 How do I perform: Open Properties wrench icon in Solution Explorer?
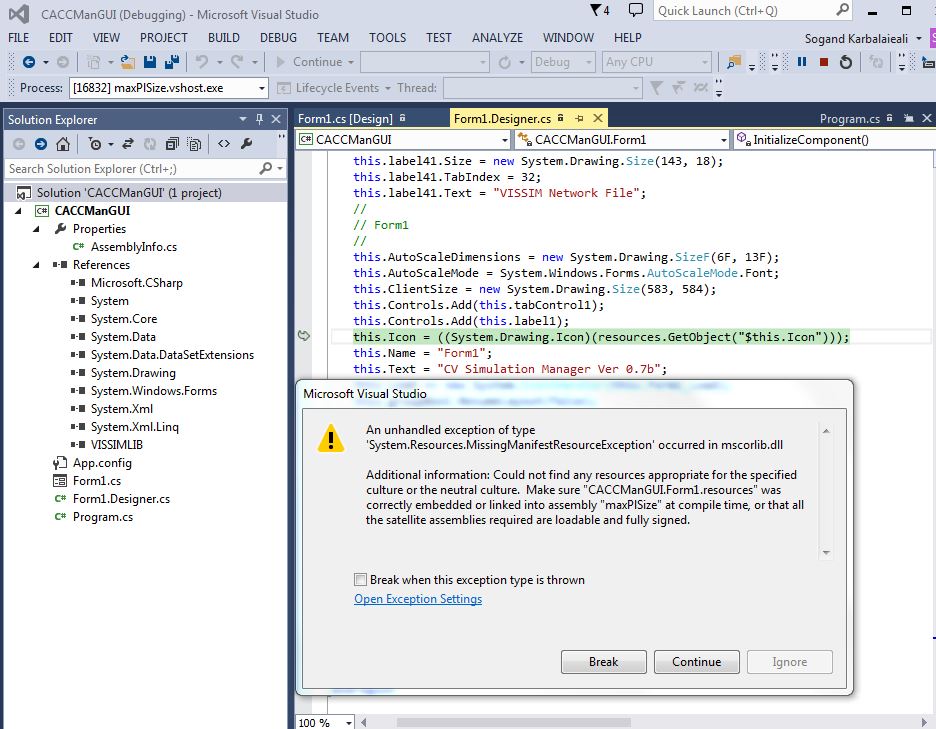[246, 144]
